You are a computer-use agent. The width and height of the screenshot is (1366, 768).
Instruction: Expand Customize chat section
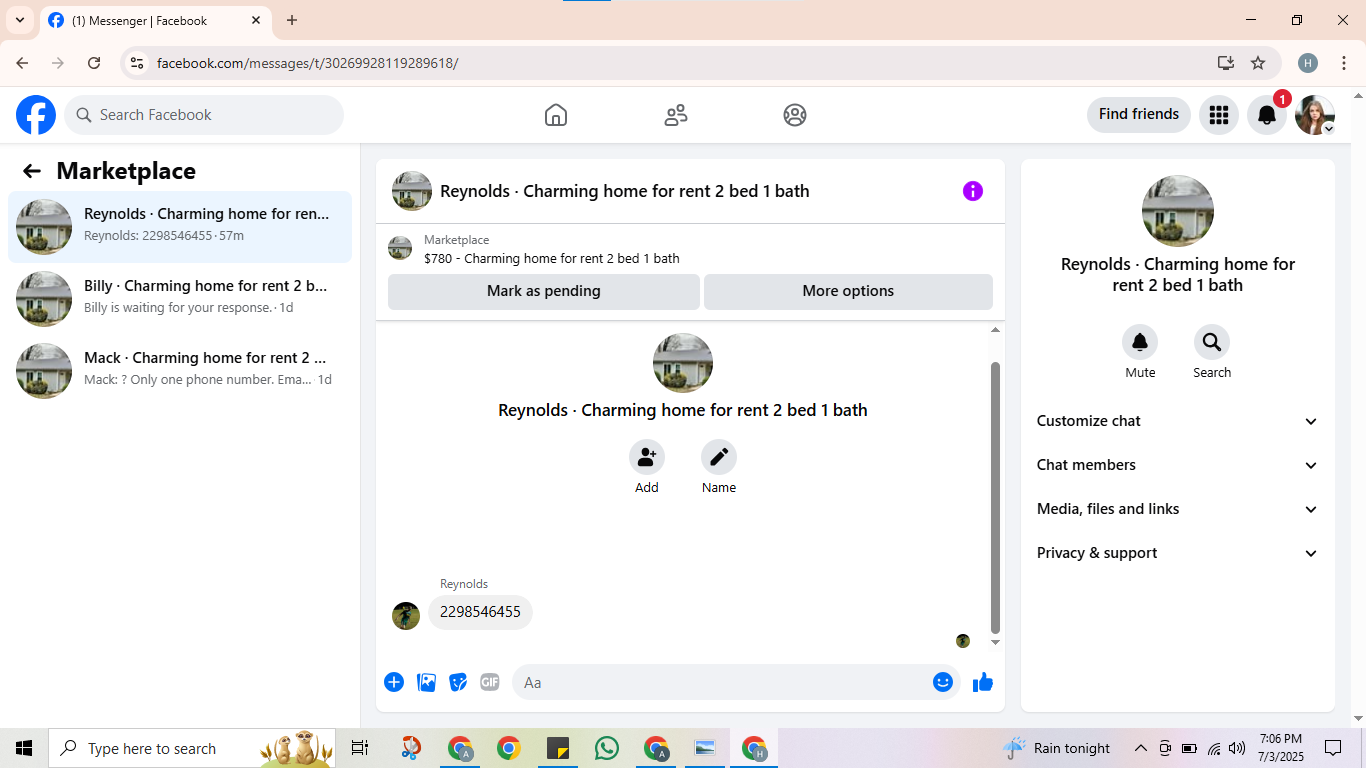[x=1178, y=421]
